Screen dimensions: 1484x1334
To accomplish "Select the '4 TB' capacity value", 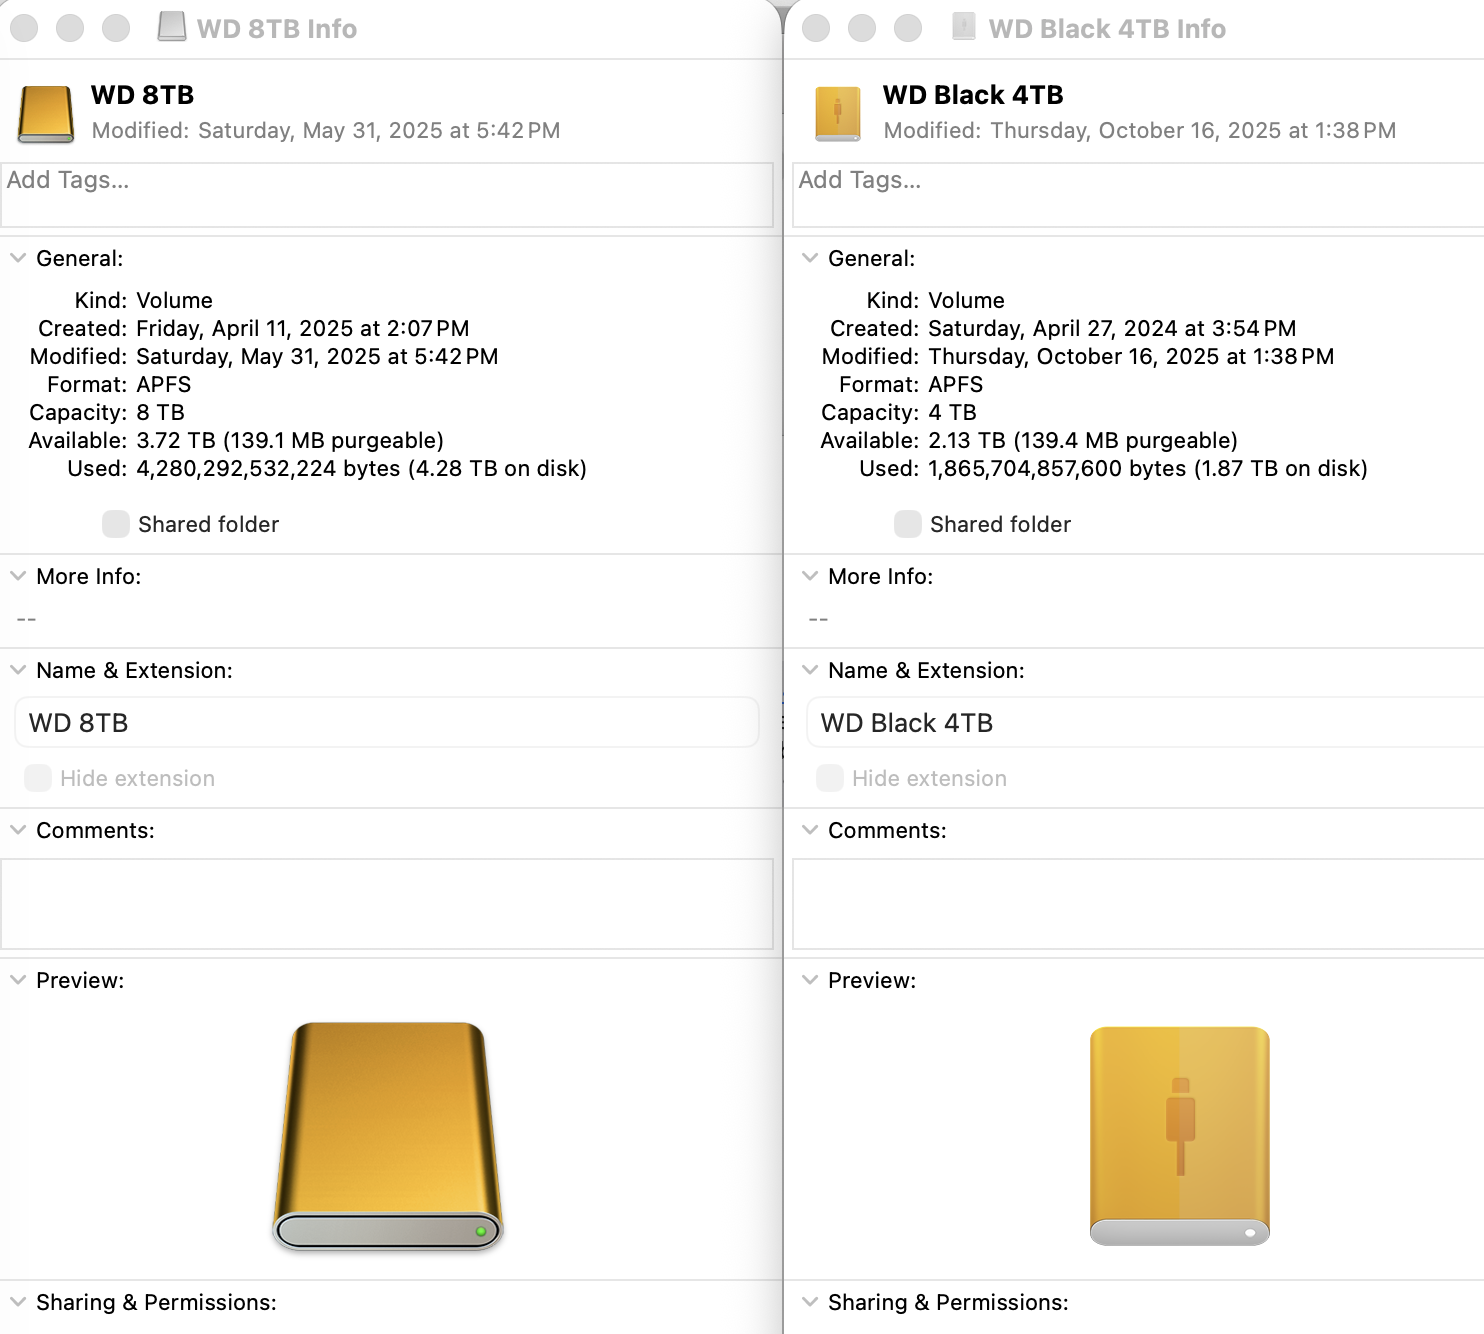I will [x=953, y=412].
